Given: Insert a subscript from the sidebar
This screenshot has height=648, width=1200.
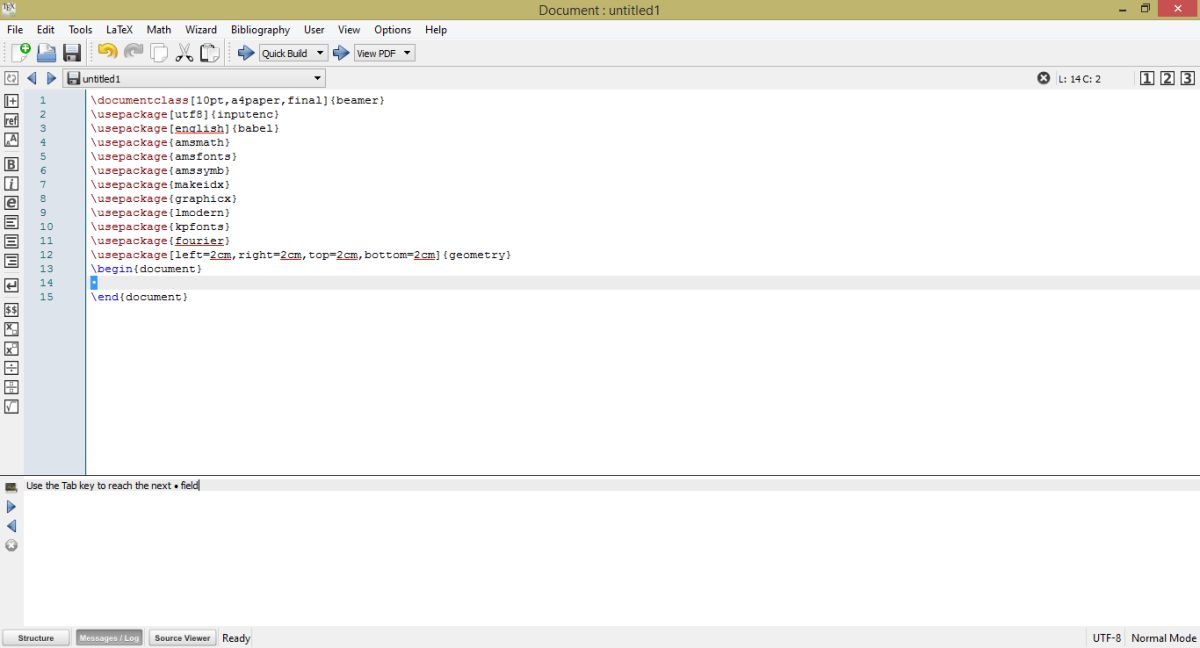Looking at the screenshot, I should [12, 329].
